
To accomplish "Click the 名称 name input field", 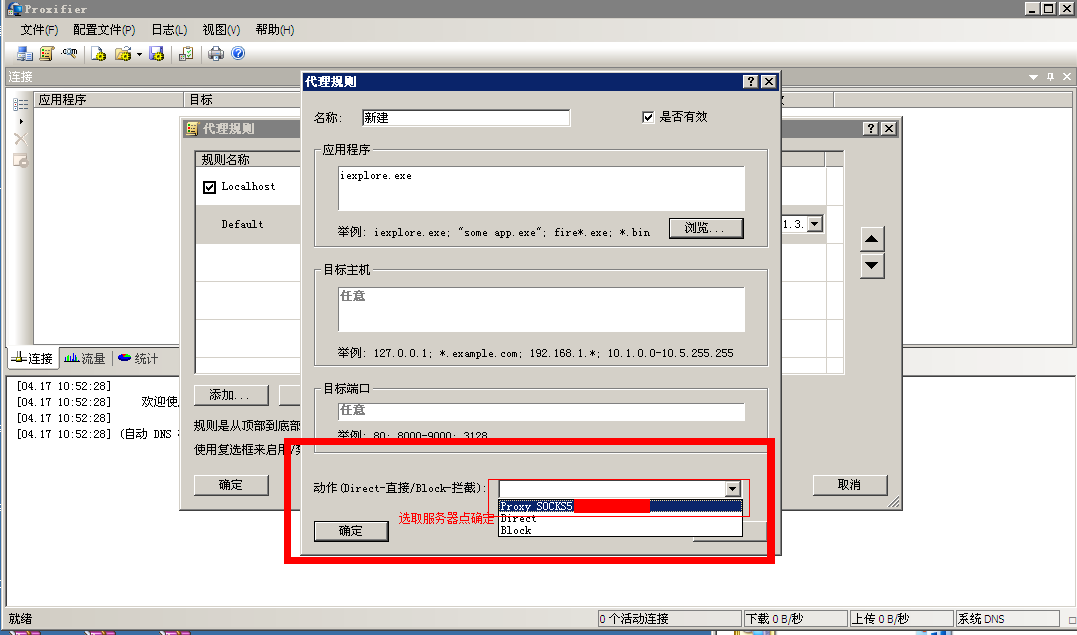I will click(465, 118).
